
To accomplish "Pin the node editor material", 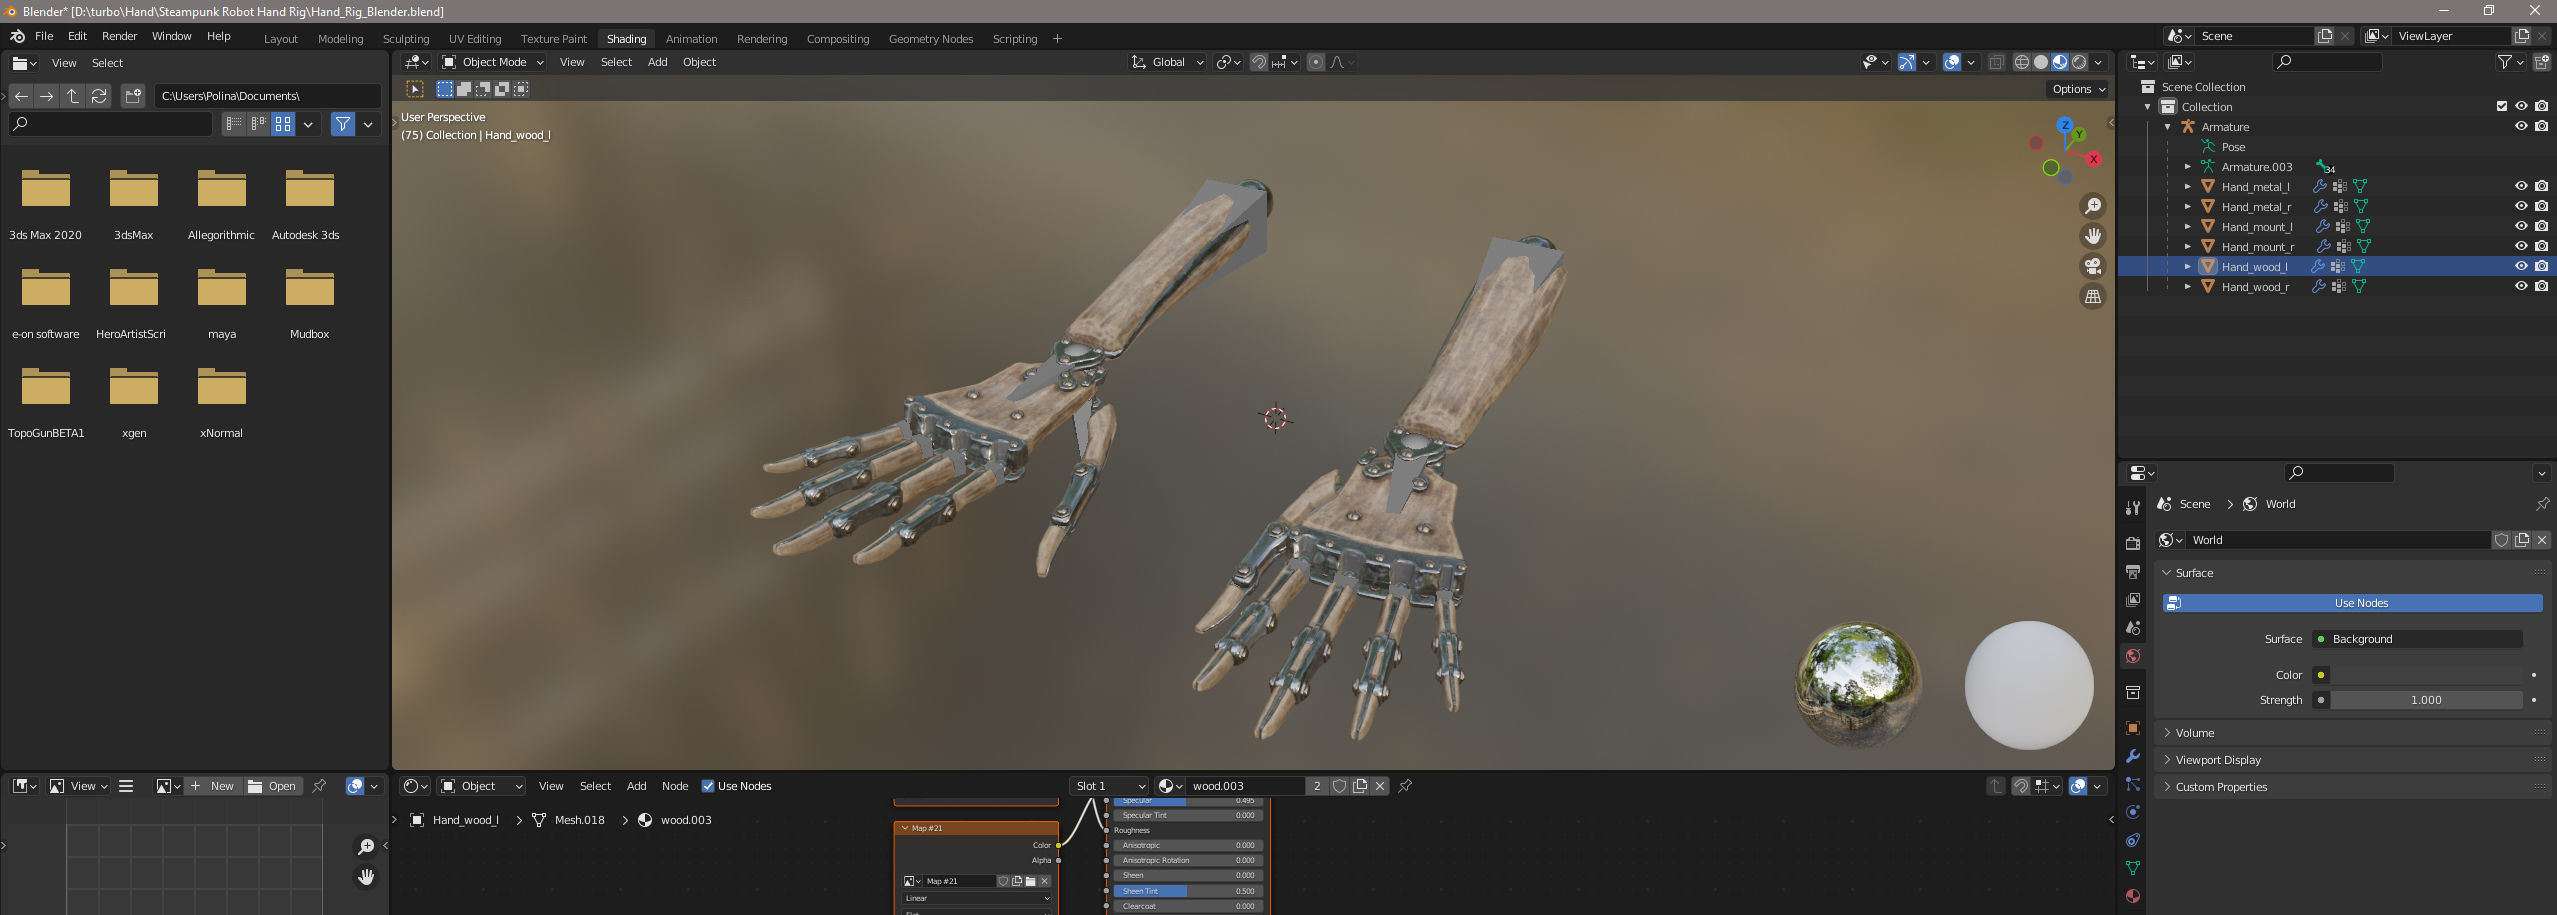I will pyautogui.click(x=1405, y=786).
